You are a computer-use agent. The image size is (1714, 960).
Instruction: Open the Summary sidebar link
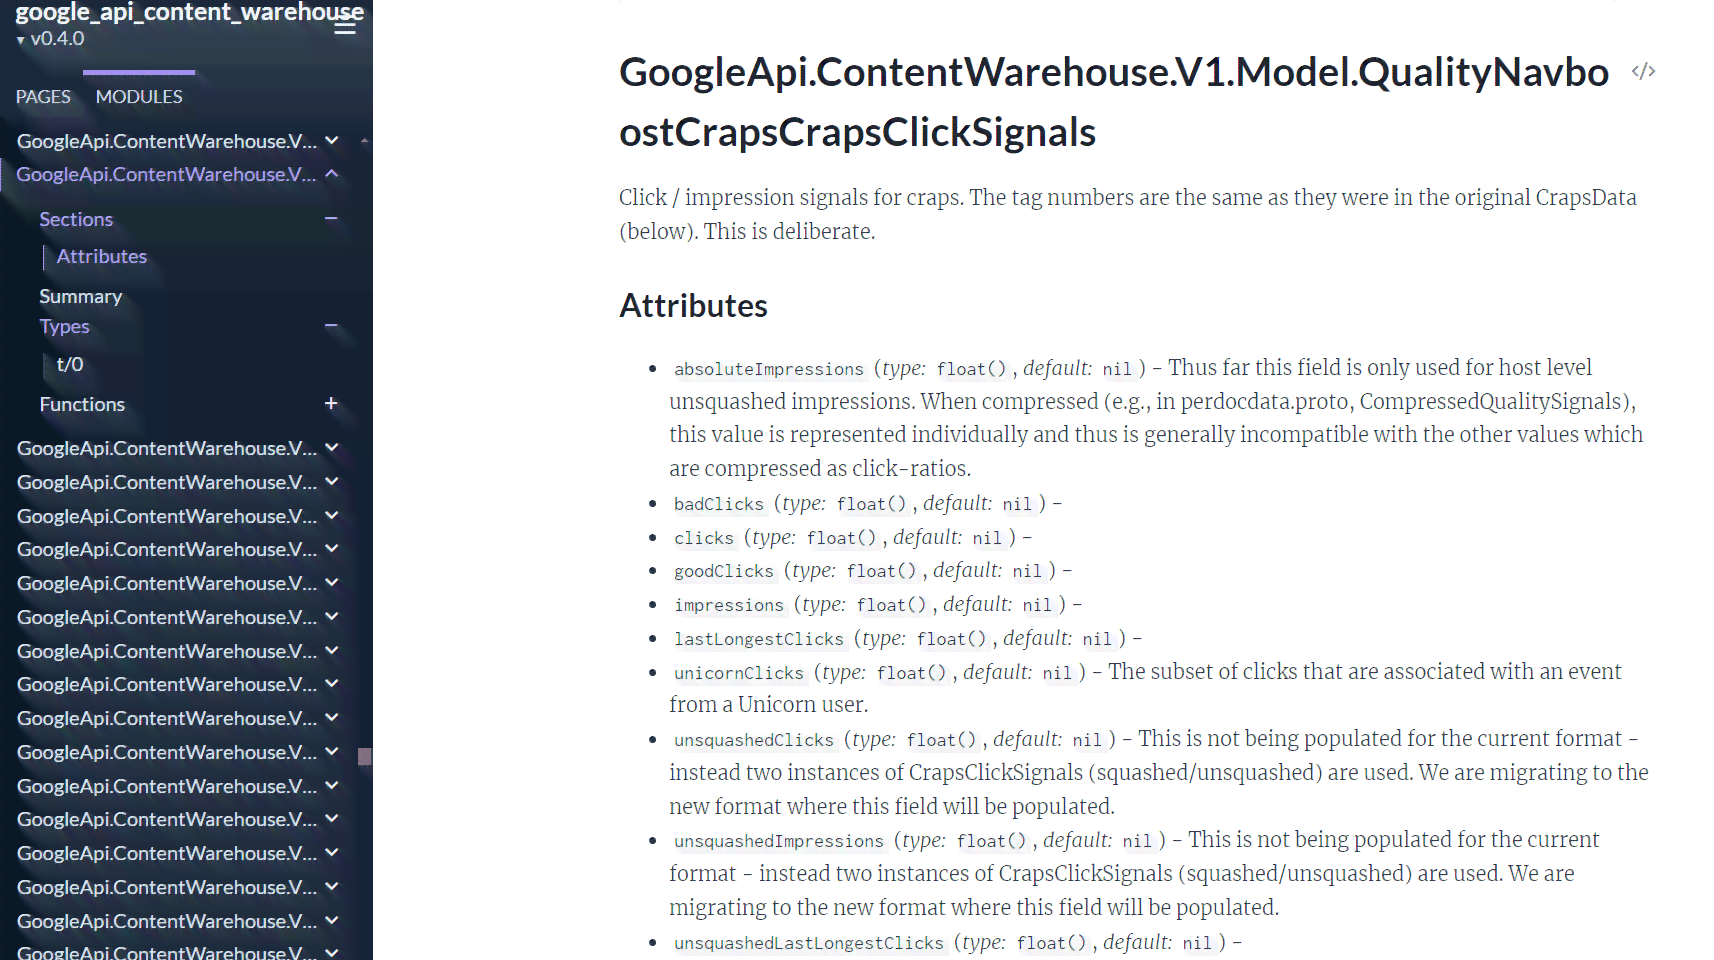point(81,296)
